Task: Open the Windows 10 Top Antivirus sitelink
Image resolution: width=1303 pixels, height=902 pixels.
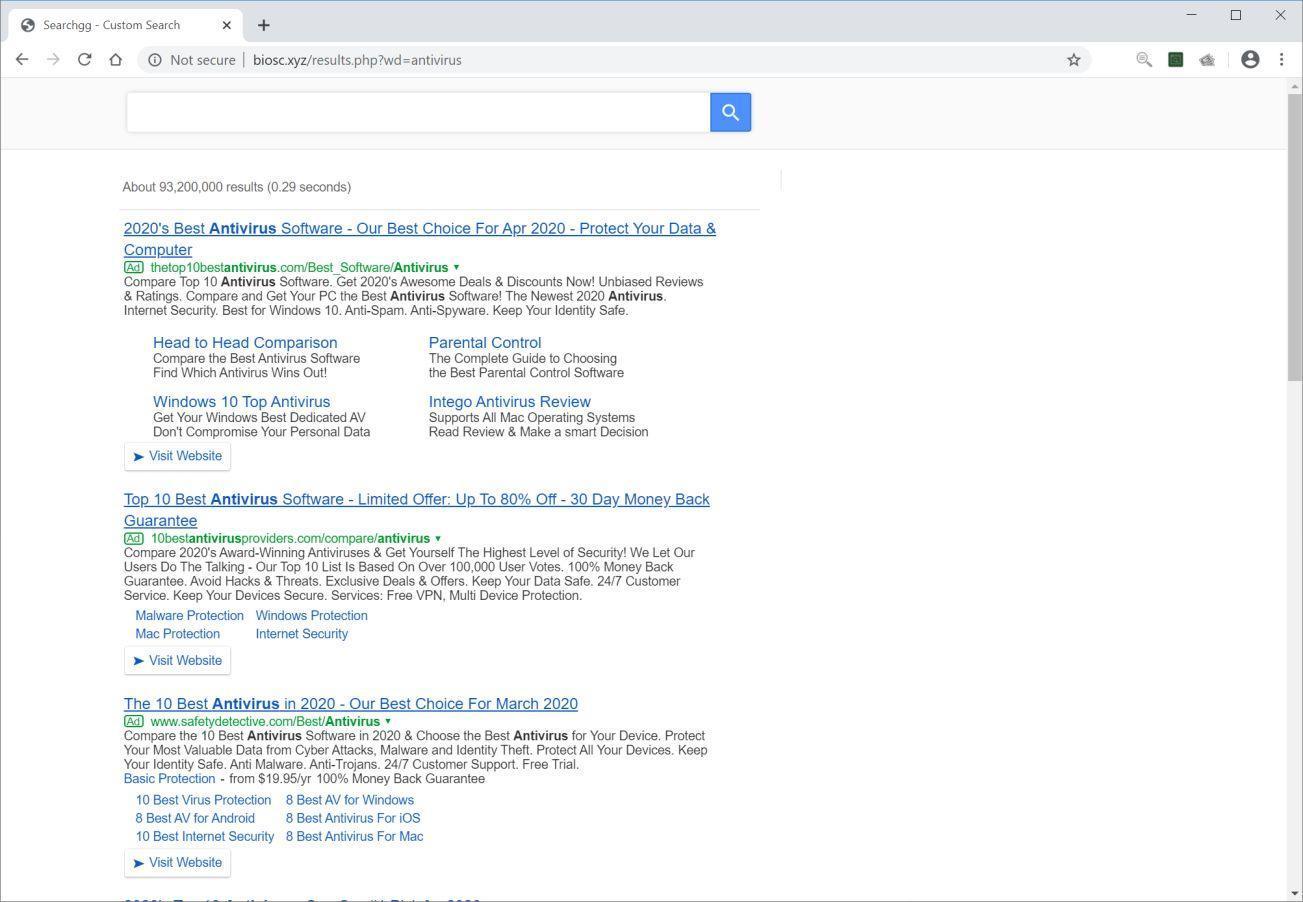Action: [x=241, y=402]
